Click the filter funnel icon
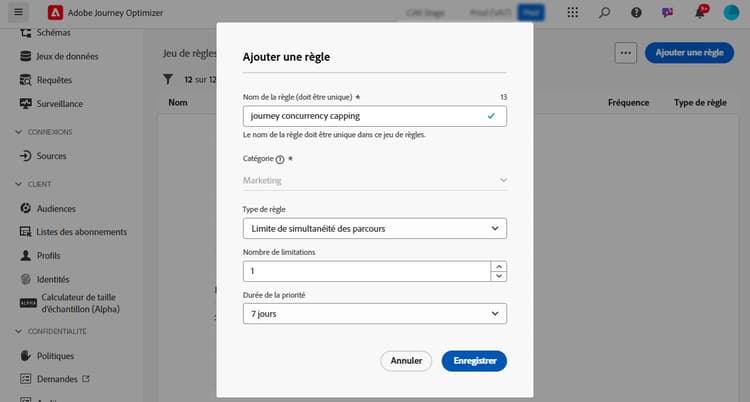Viewport: 750px width, 402px height. pyautogui.click(x=168, y=79)
